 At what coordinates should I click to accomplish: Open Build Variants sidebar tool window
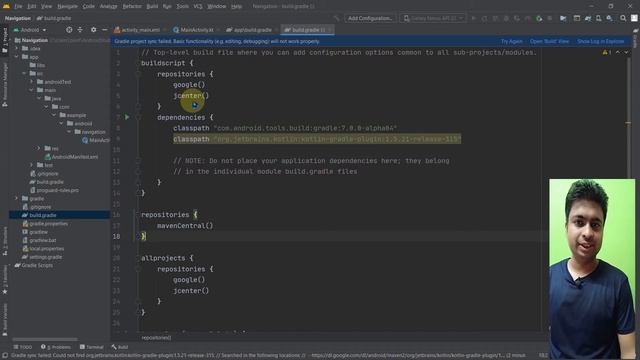(x=5, y=320)
